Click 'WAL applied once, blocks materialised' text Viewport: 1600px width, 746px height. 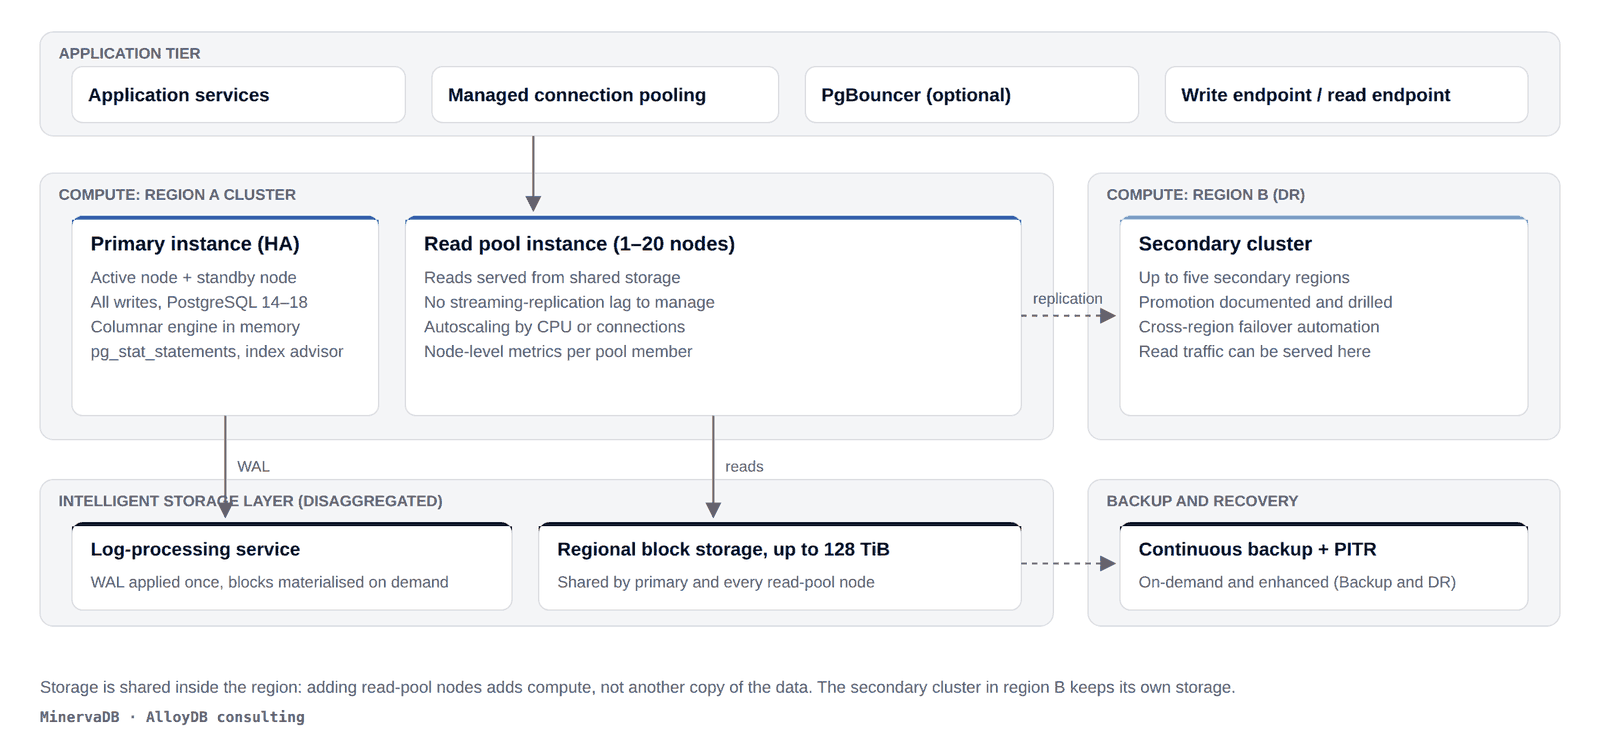(230, 582)
